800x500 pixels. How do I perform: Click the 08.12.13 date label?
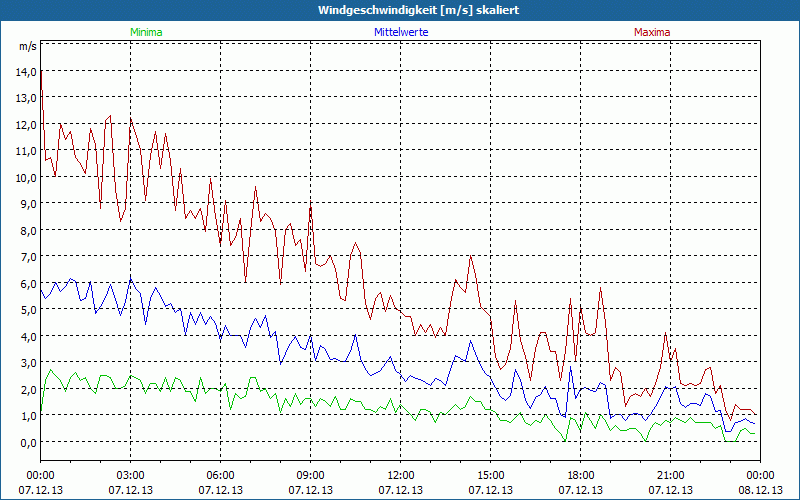[x=760, y=490]
